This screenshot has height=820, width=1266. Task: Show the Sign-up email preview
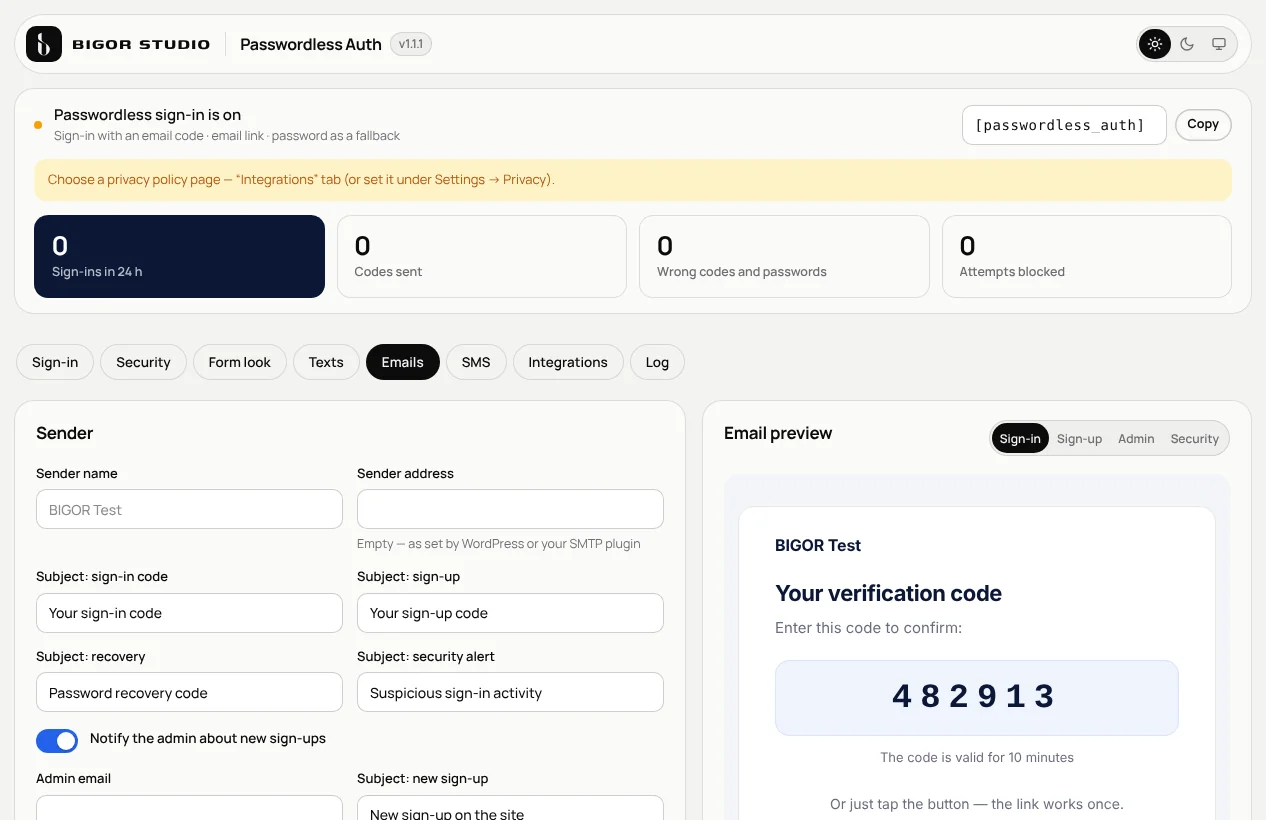coord(1079,438)
